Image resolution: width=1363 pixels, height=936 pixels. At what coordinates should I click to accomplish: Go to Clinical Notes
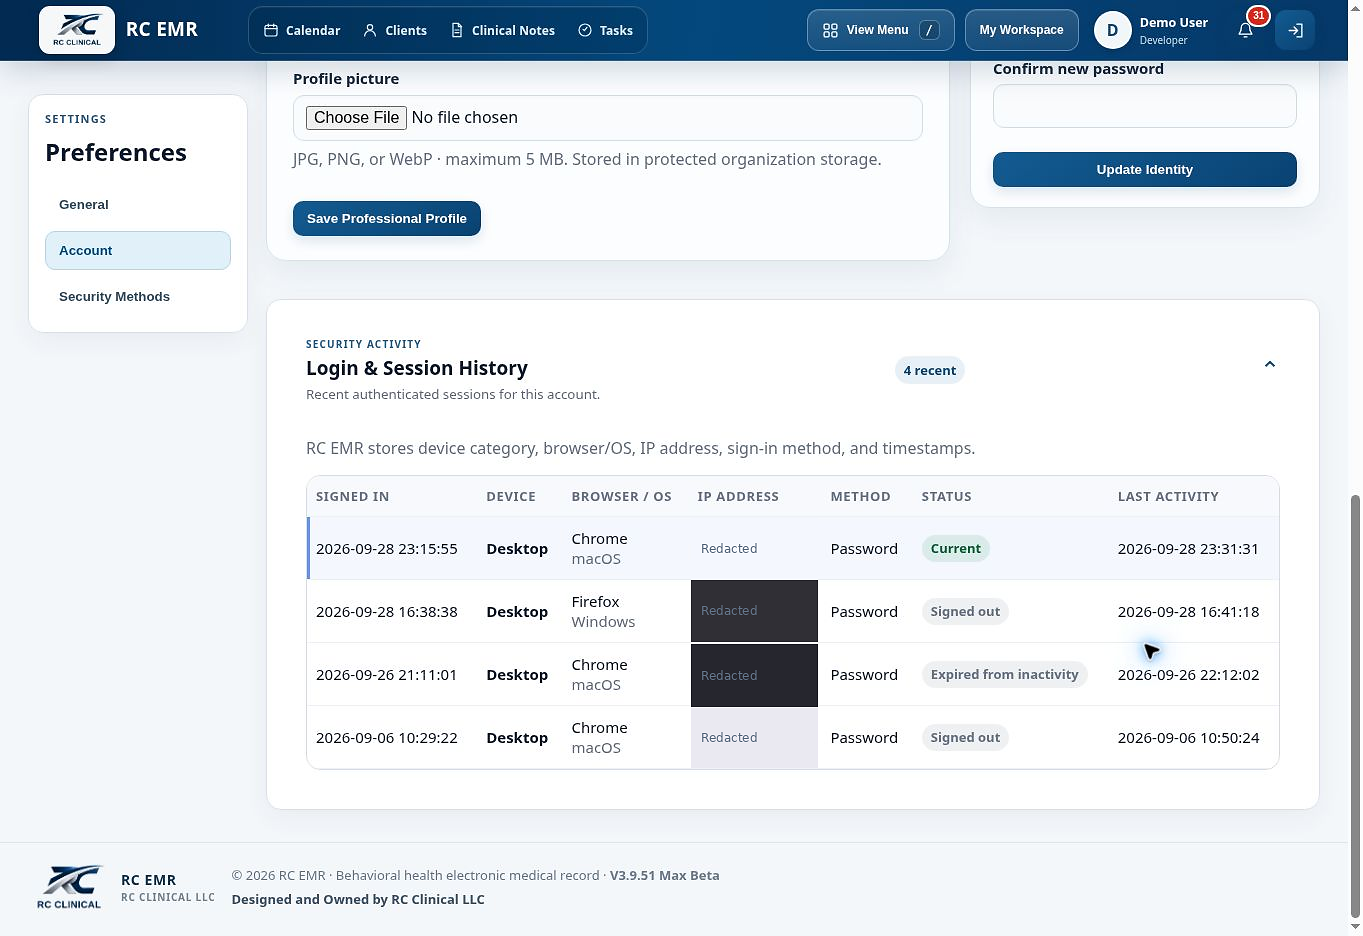[503, 30]
